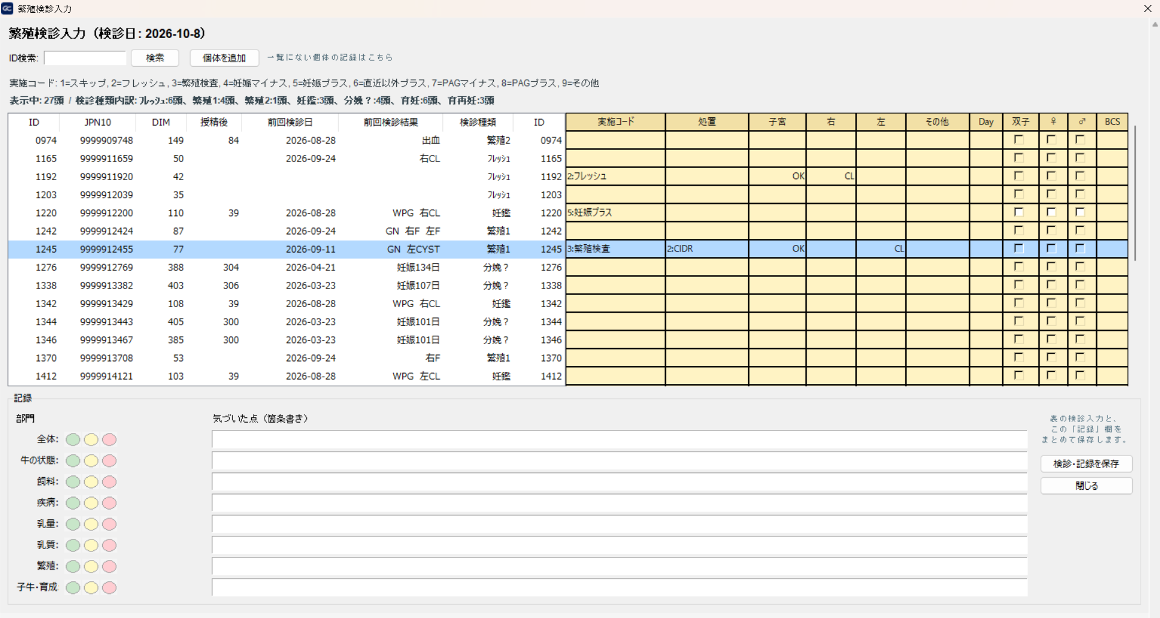Click the 検索 button

(x=155, y=58)
